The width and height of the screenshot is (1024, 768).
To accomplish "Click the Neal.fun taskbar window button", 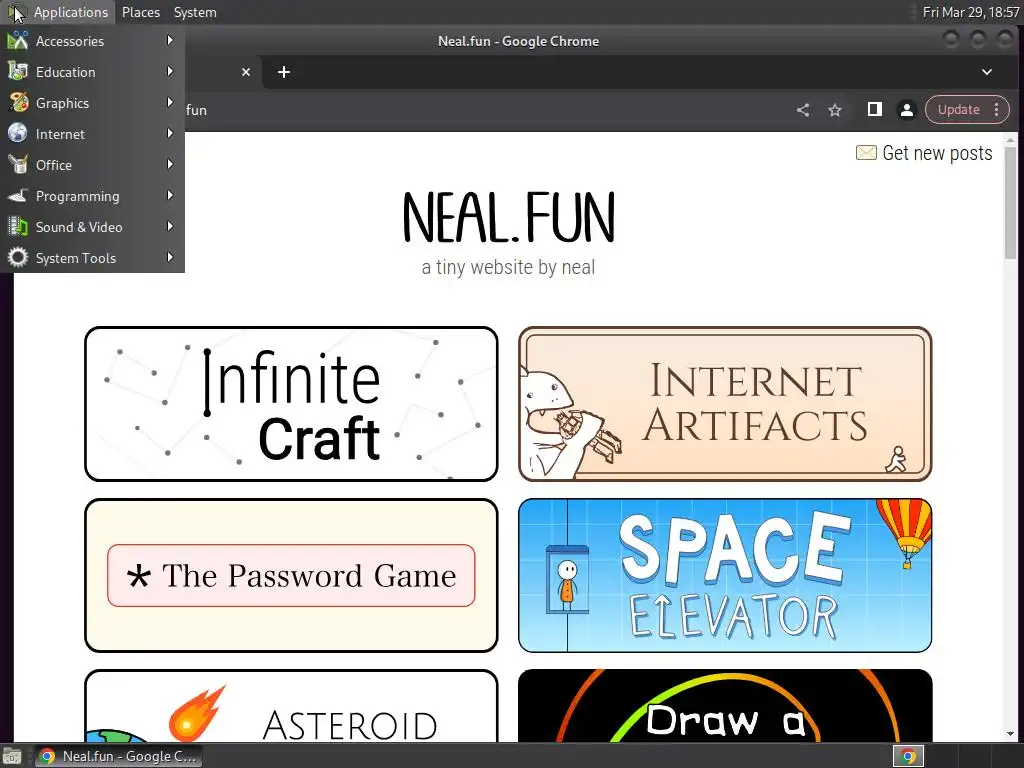I will [118, 756].
